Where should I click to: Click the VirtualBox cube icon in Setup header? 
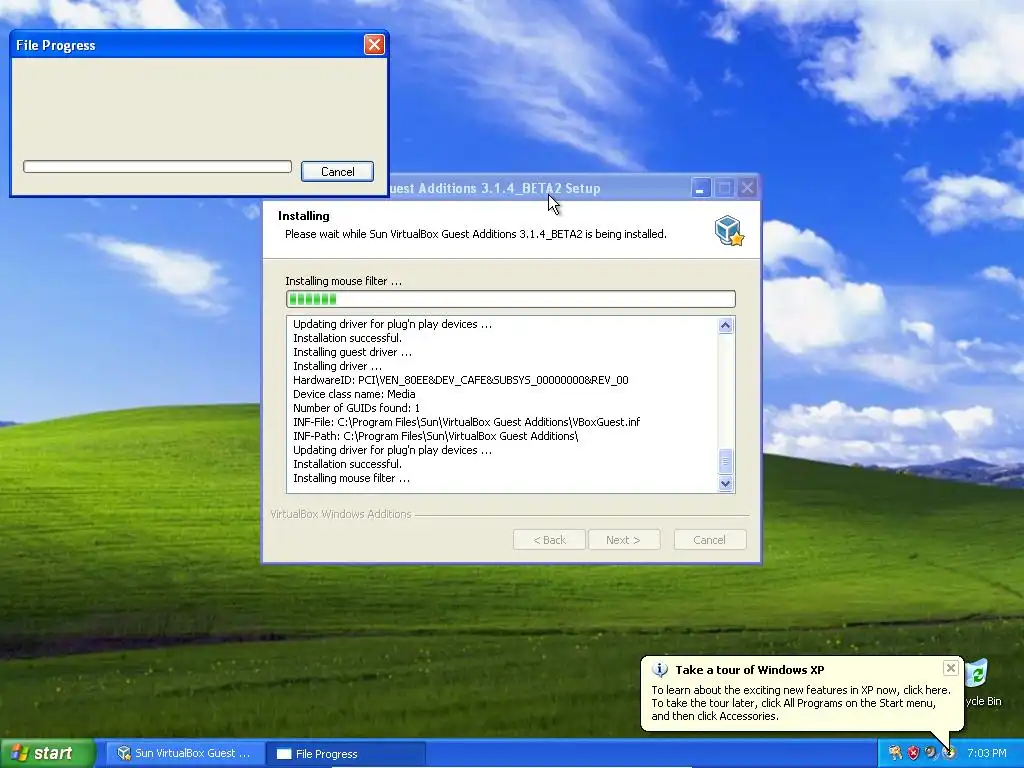tap(728, 231)
